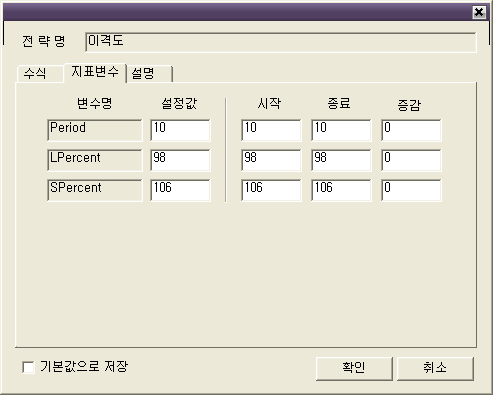Click the SPercent 증감 value field
Image resolution: width=493 pixels, height=395 pixels.
(411, 190)
